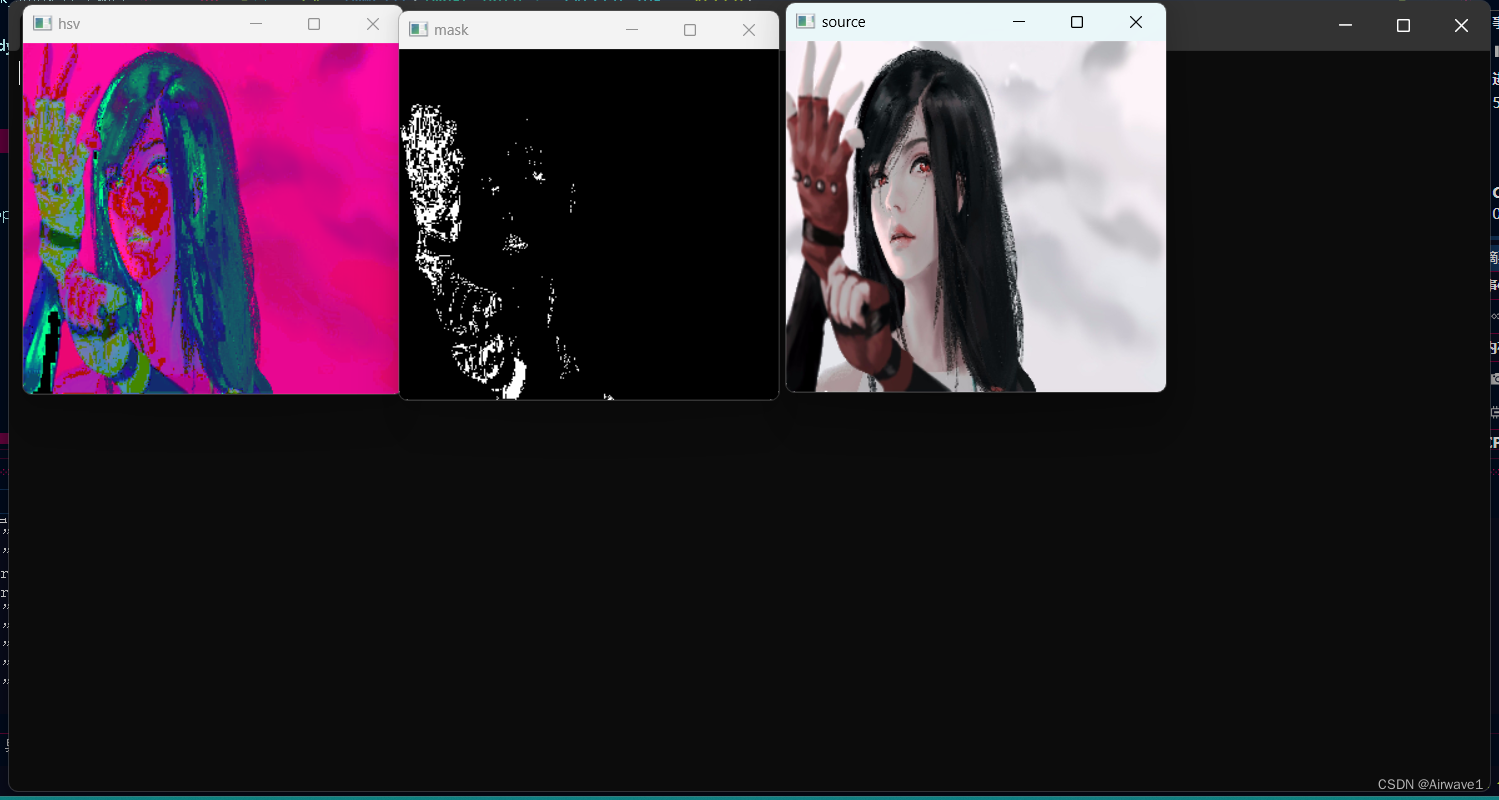This screenshot has width=1499, height=800.
Task: Close the dark background console window
Action: (1462, 26)
